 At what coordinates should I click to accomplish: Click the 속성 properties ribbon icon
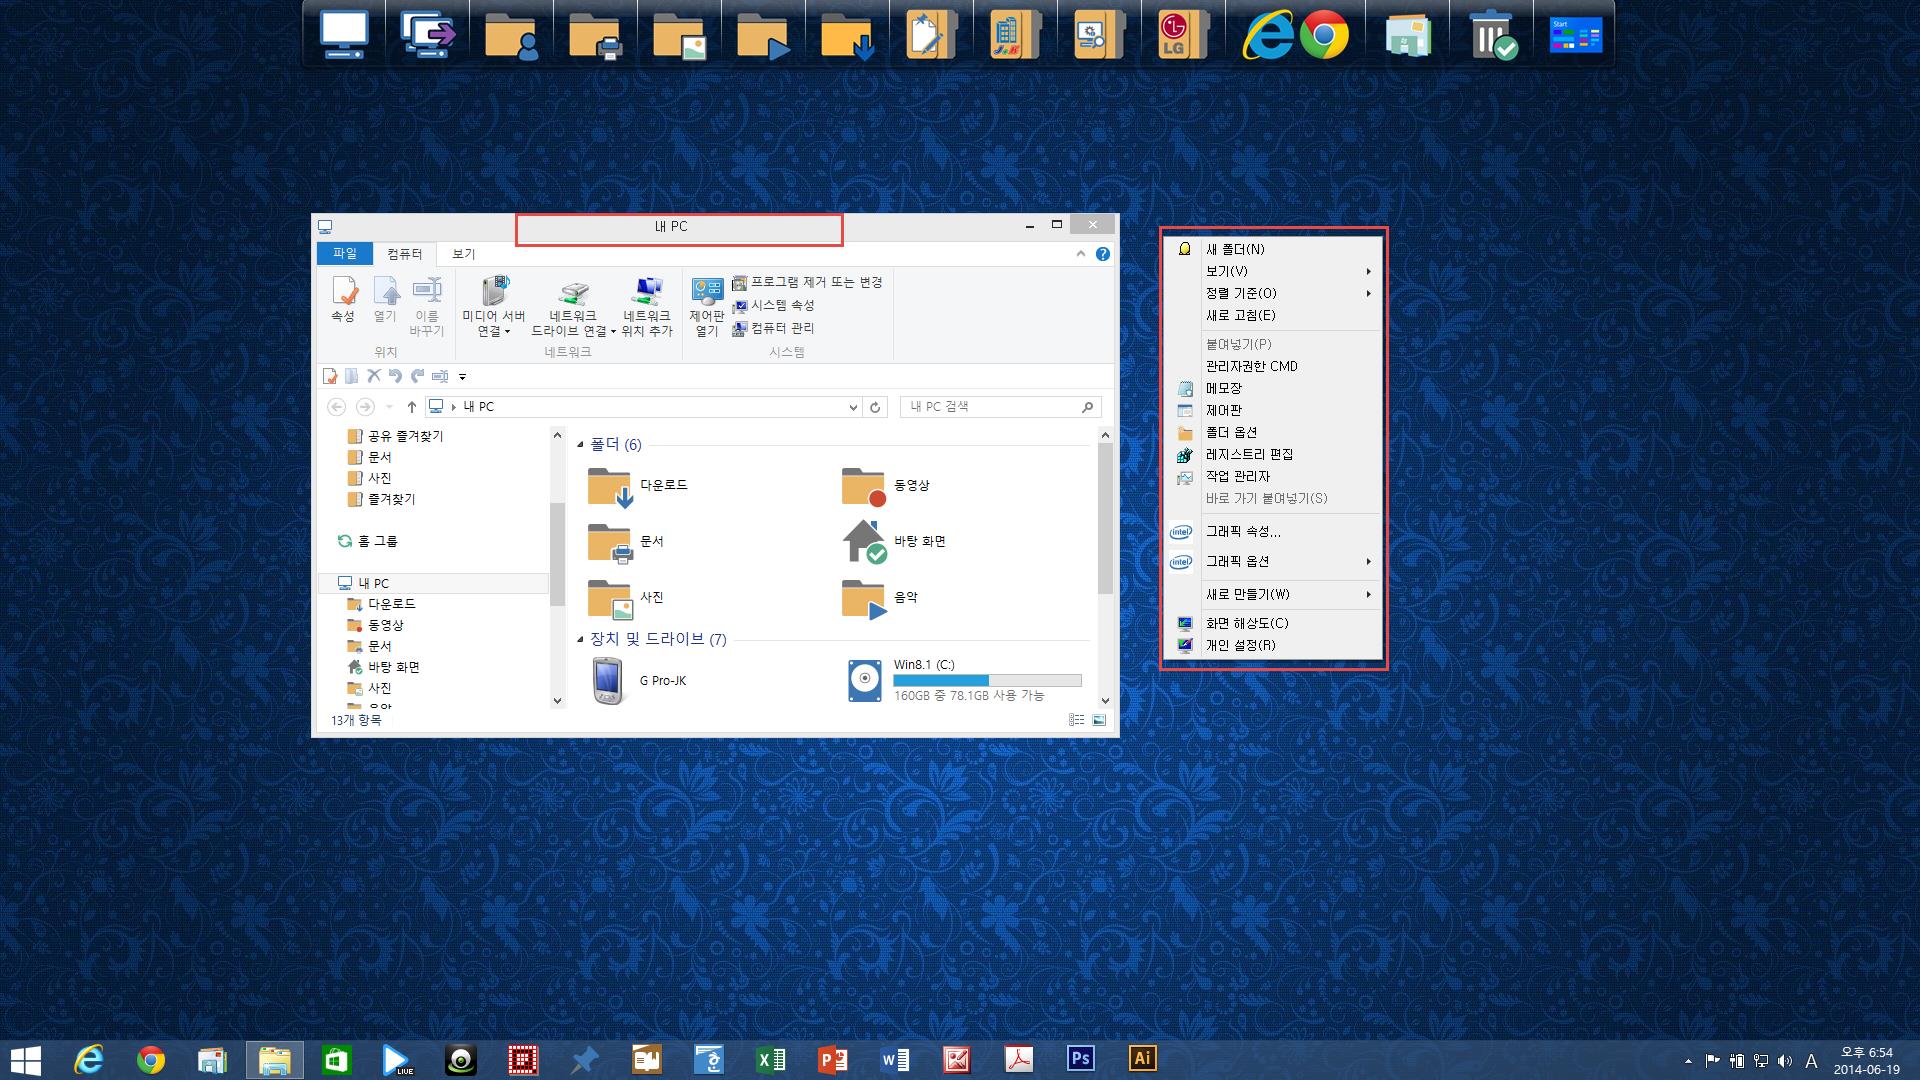(343, 299)
